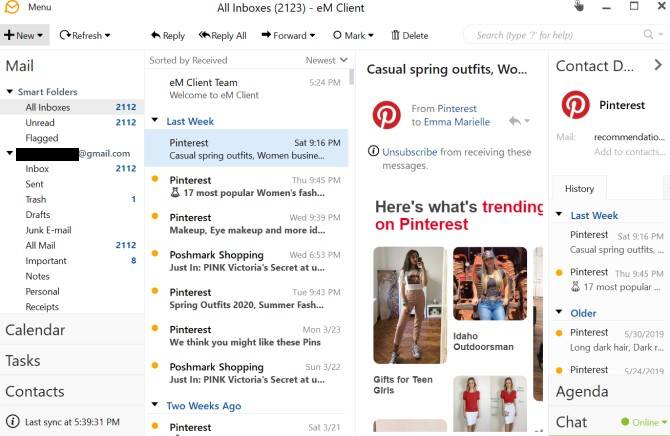This screenshot has width=670, height=436.
Task: Open the Gifts for Teen Girls pin image
Action: point(410,305)
